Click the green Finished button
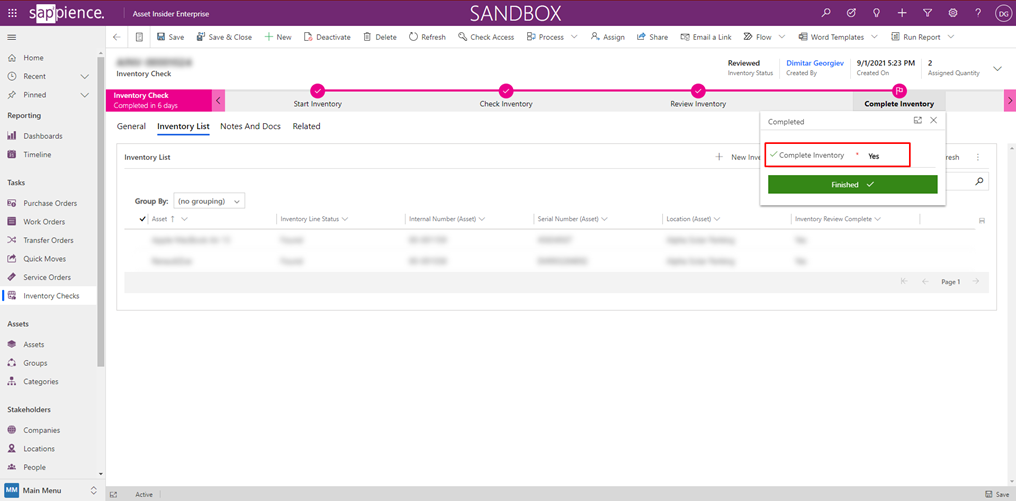Viewport: 1016px width, 501px height. tap(852, 185)
